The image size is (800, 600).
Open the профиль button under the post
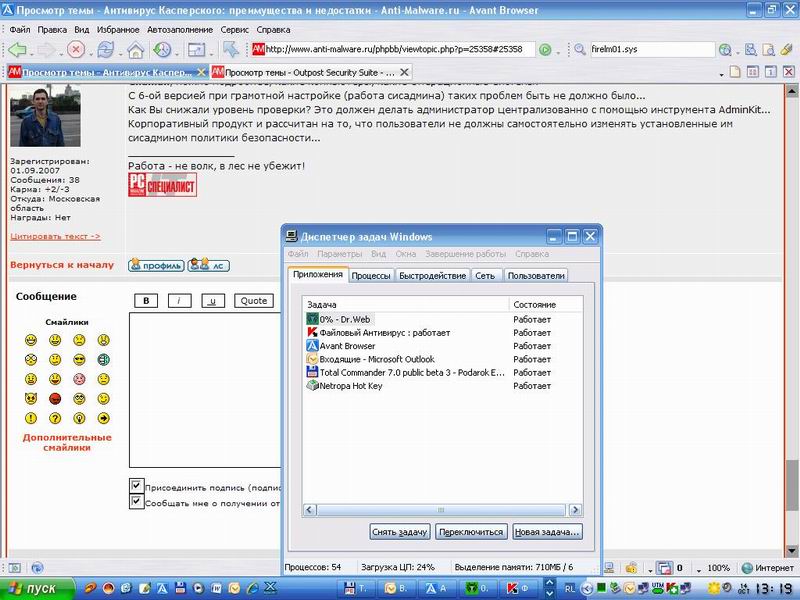(x=156, y=265)
